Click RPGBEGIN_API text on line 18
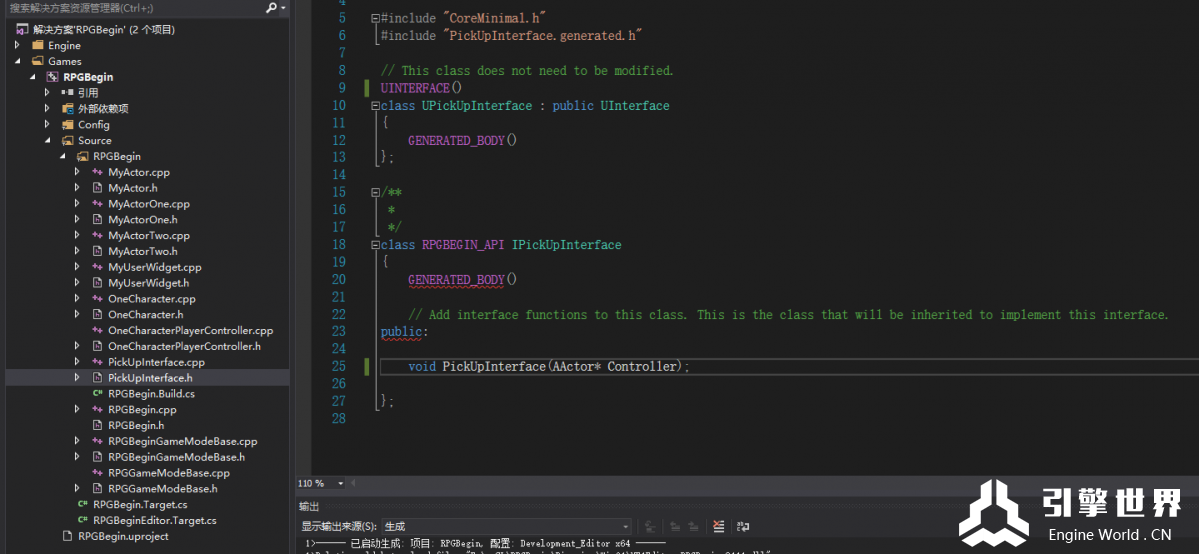Viewport: 1199px width, 554px height. (463, 245)
